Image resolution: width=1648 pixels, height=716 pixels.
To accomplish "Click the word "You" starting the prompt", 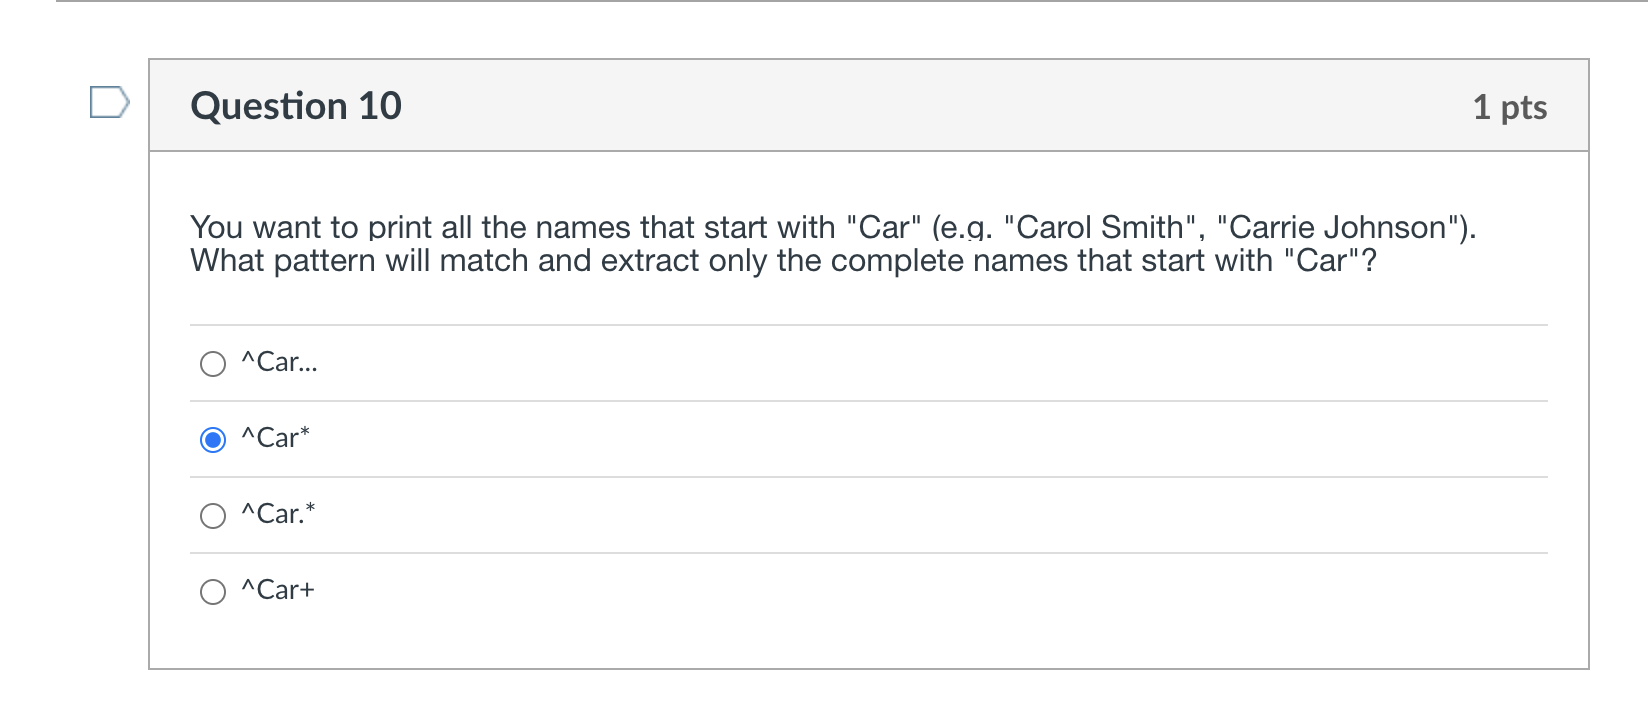I will 218,227.
